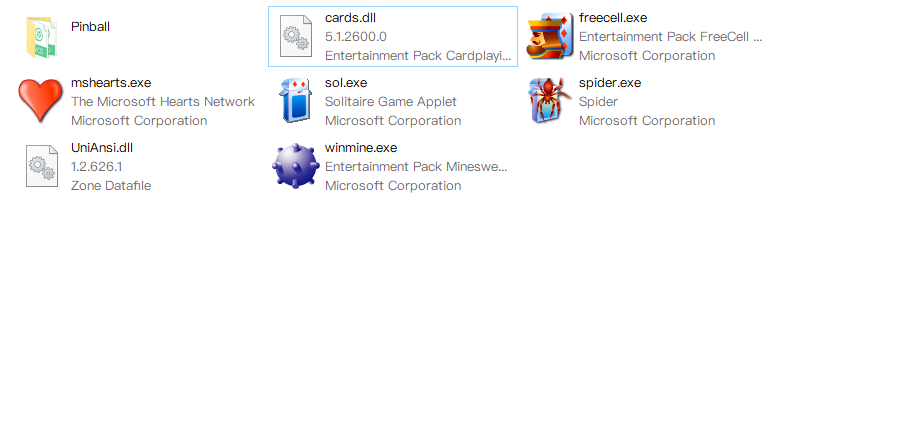The width and height of the screenshot is (904, 432).
Task: Click the Pinball folder name
Action: (91, 27)
